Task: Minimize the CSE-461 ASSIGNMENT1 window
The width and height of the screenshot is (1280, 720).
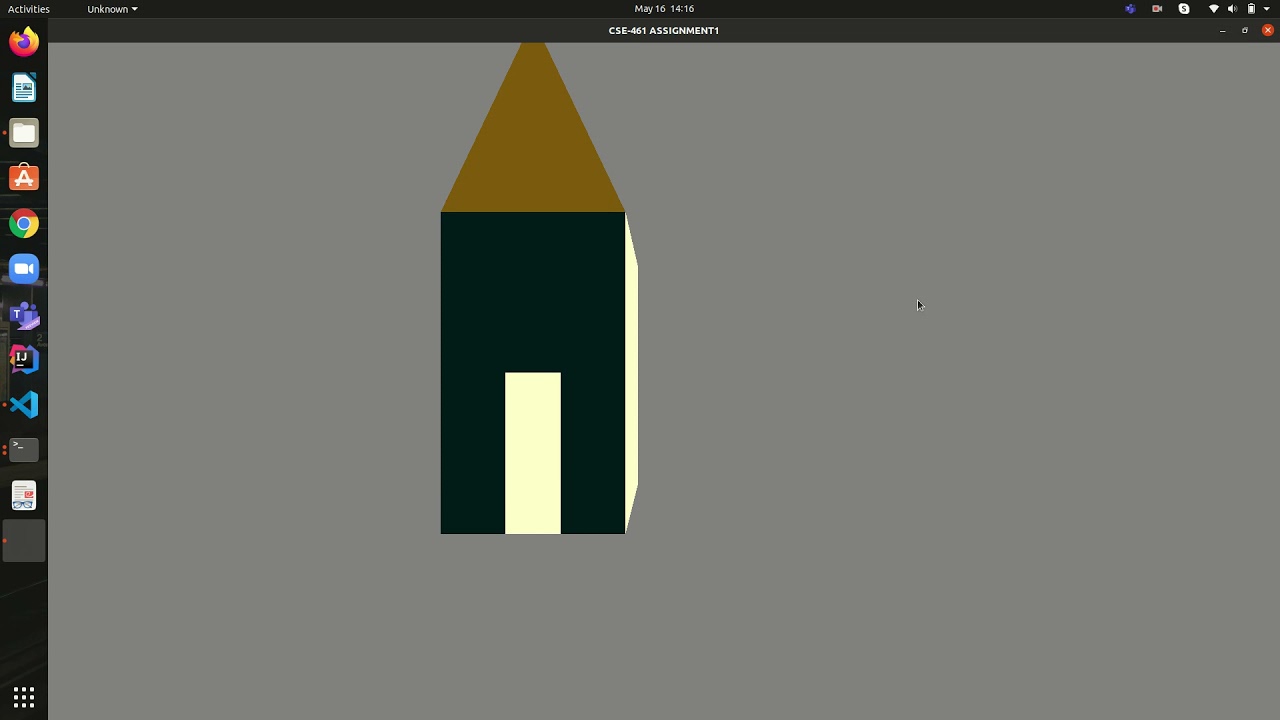Action: tap(1222, 31)
